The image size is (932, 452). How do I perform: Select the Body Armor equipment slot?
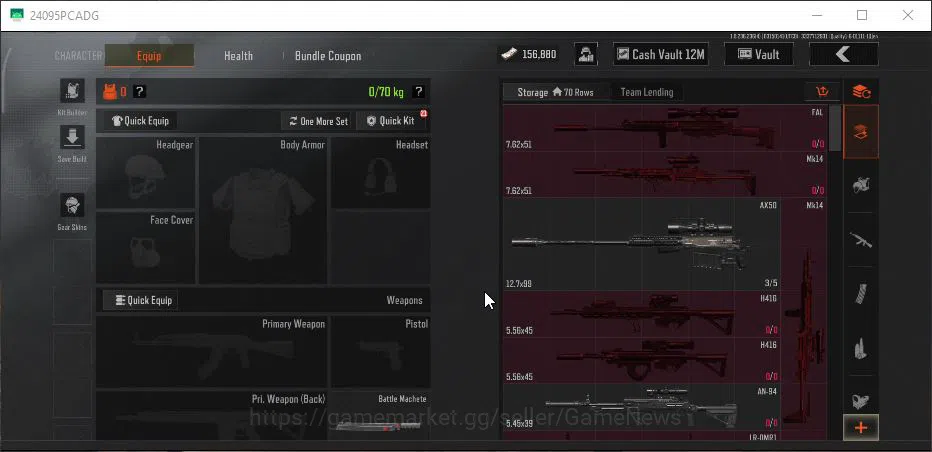click(263, 211)
